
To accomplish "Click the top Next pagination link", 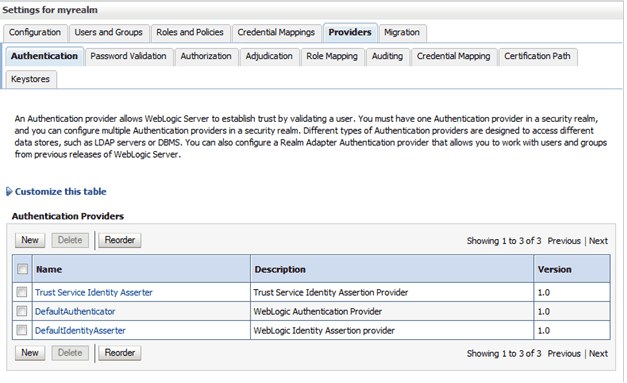I will [598, 241].
